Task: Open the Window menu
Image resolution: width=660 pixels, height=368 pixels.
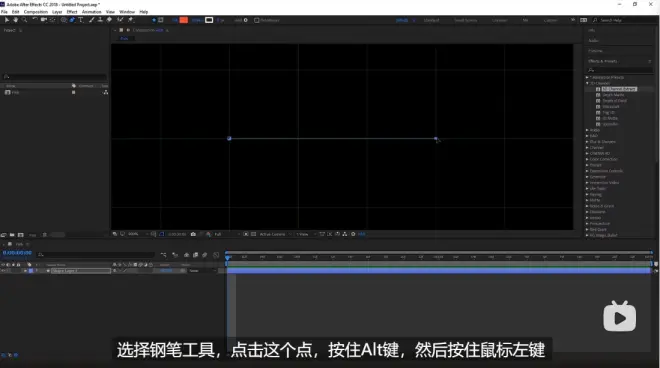Action: 127,12
